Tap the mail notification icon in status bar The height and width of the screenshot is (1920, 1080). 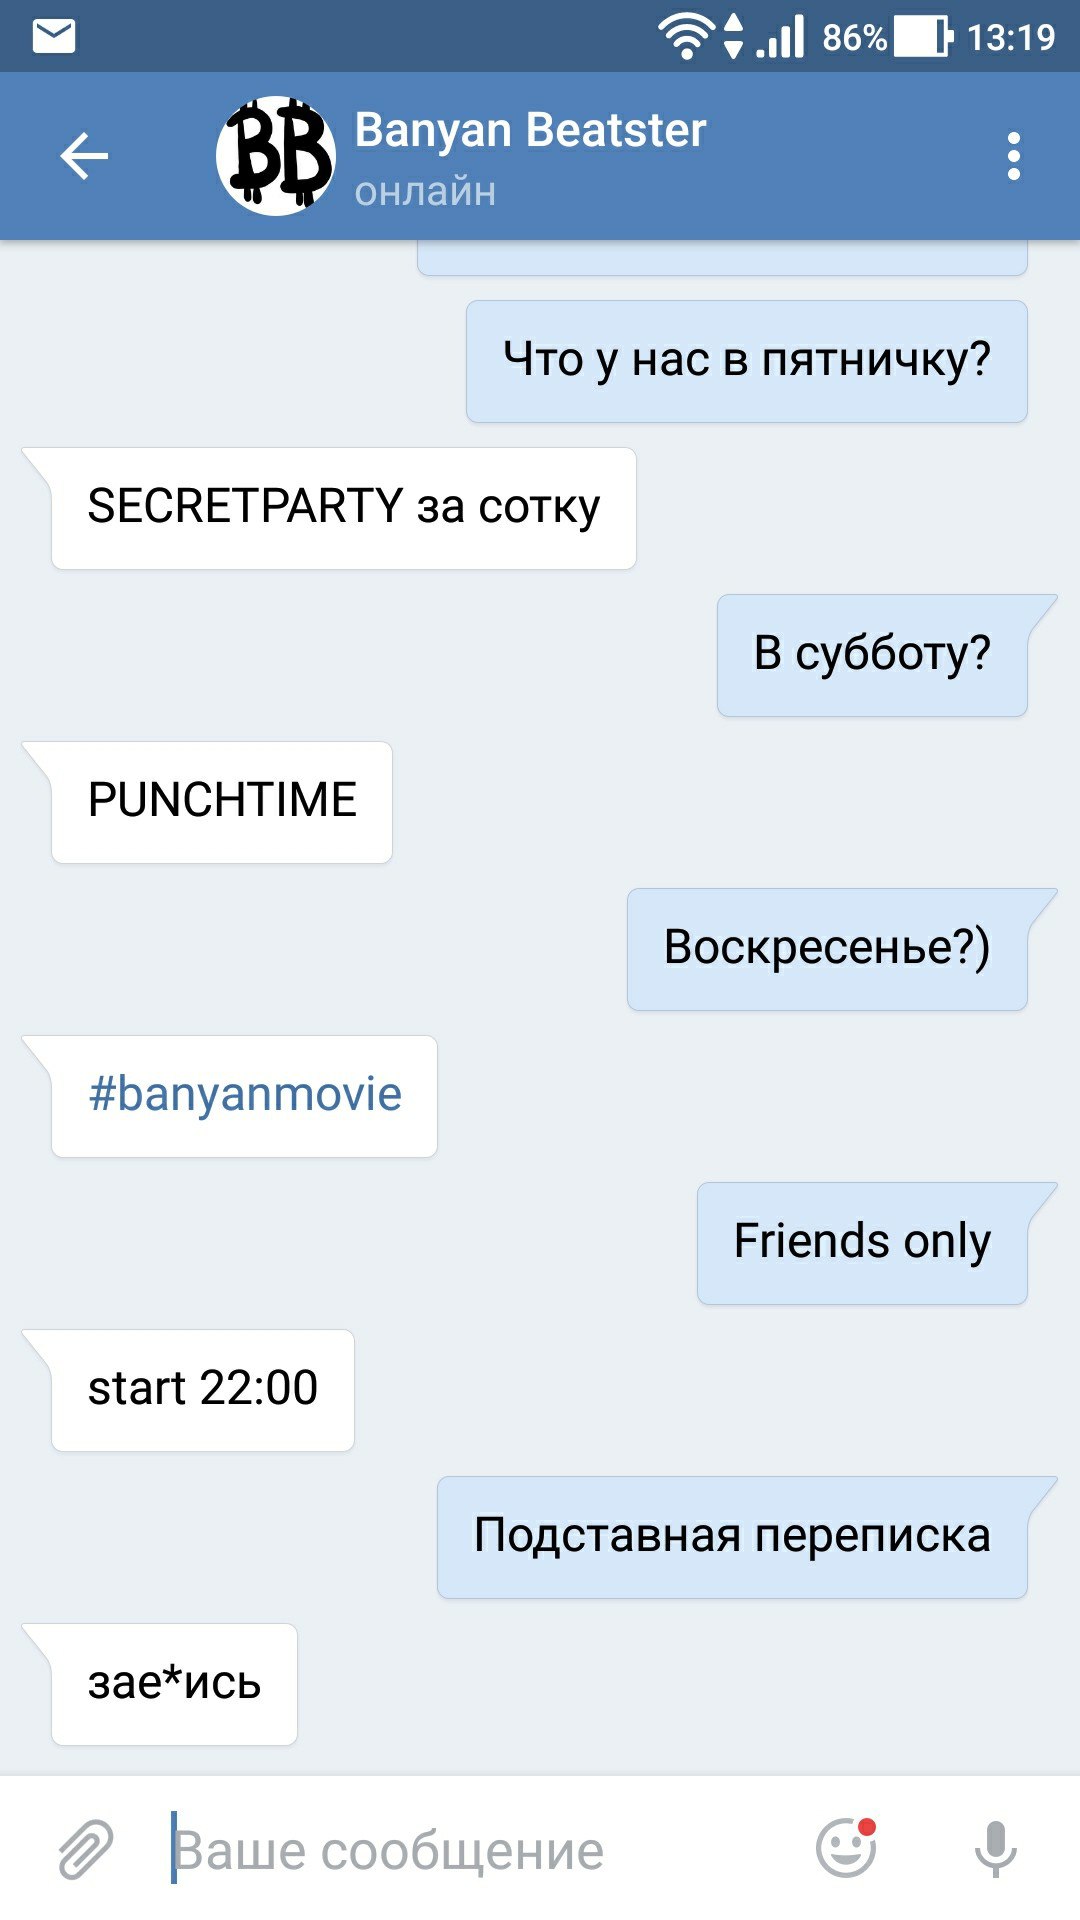click(x=54, y=37)
